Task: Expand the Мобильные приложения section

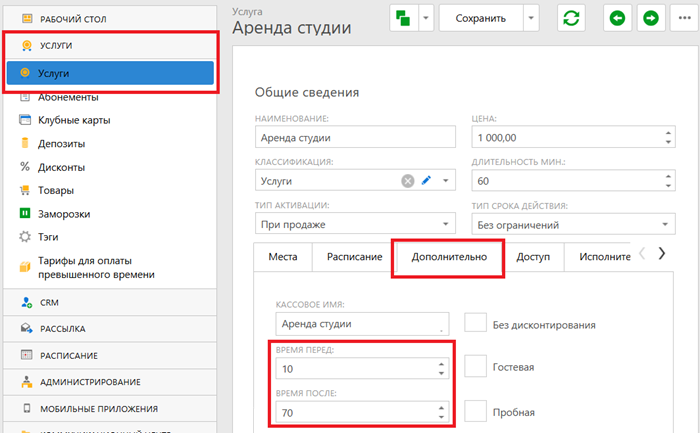Action: (x=109, y=408)
